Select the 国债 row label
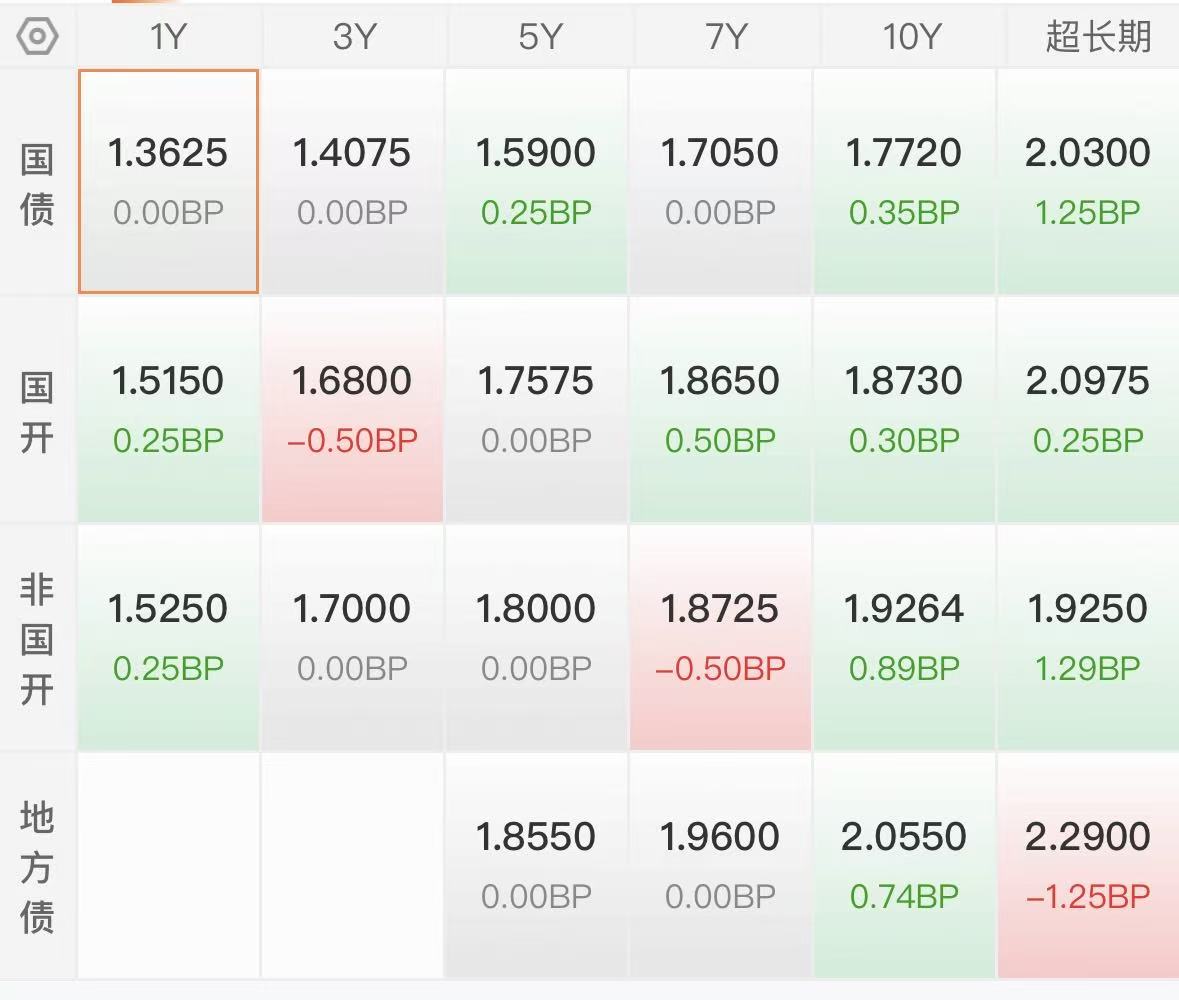Viewport: 1179px width, 1000px height. pos(37,183)
